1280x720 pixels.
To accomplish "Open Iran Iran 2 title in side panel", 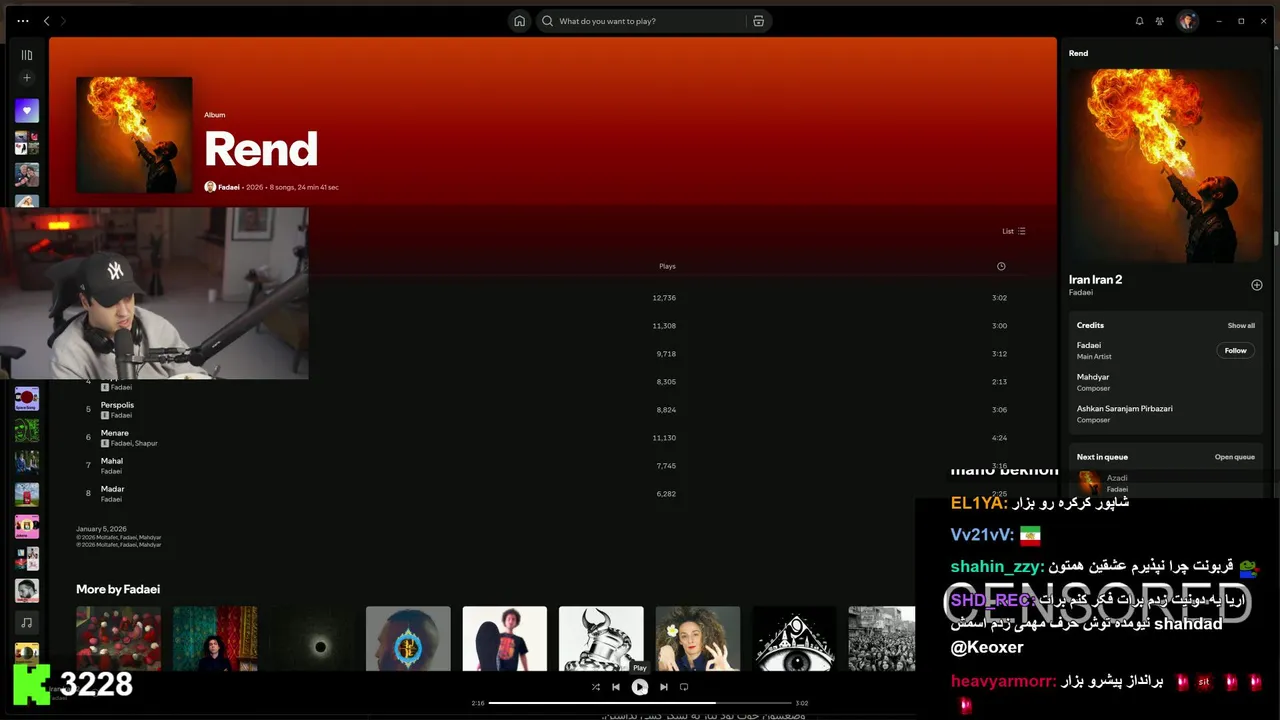I will point(1095,280).
